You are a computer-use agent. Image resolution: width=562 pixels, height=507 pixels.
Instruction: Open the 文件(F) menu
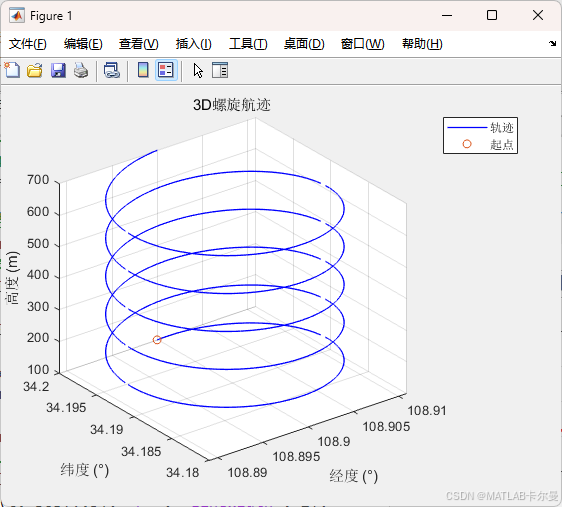[x=28, y=44]
